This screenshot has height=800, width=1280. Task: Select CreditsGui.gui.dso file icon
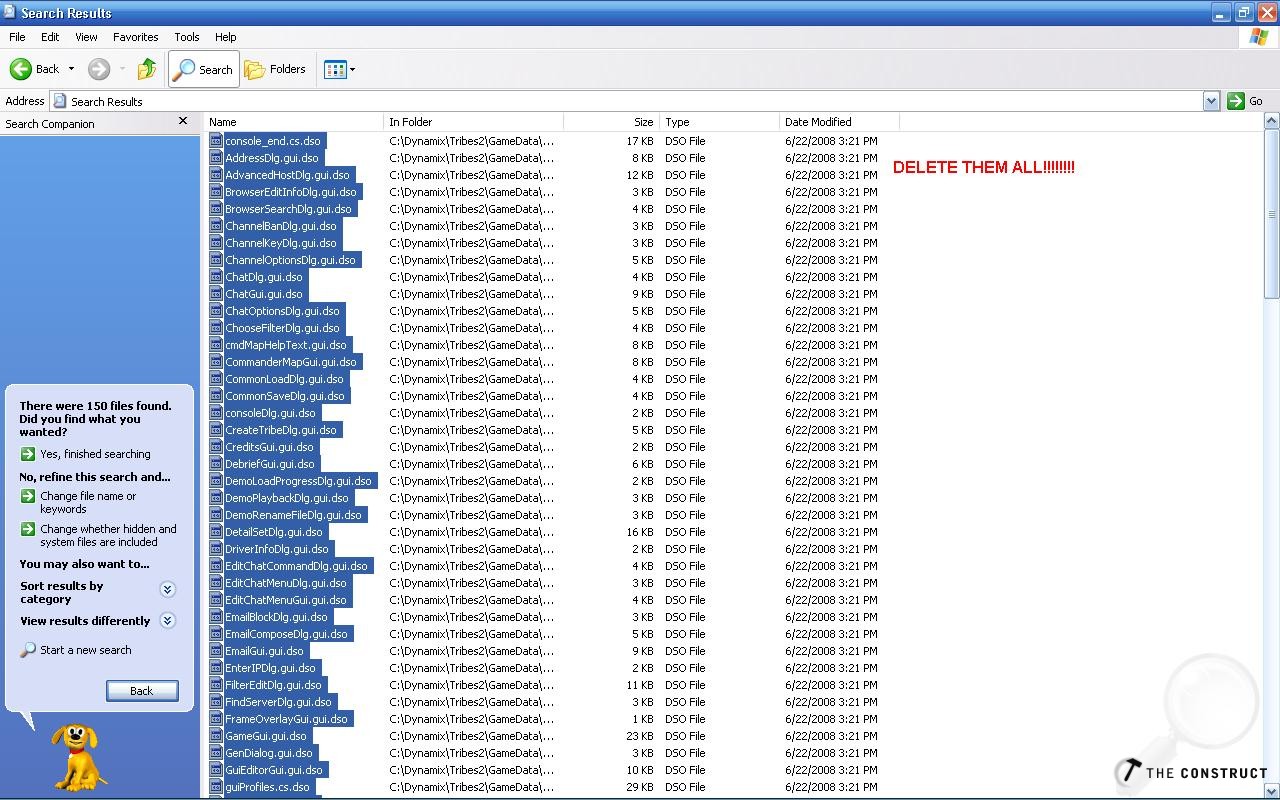coord(216,447)
